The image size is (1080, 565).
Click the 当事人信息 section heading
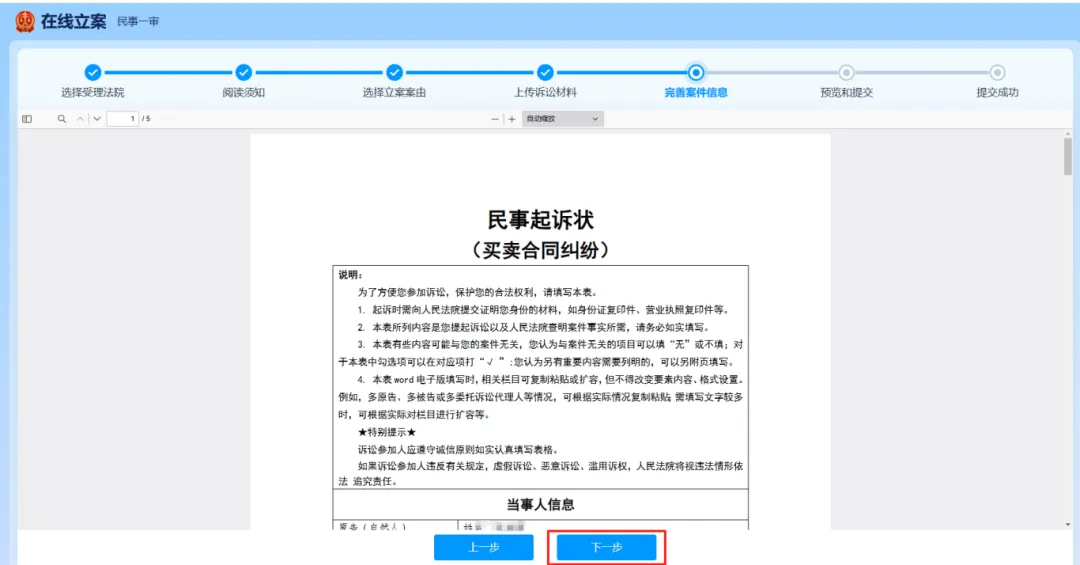point(540,504)
